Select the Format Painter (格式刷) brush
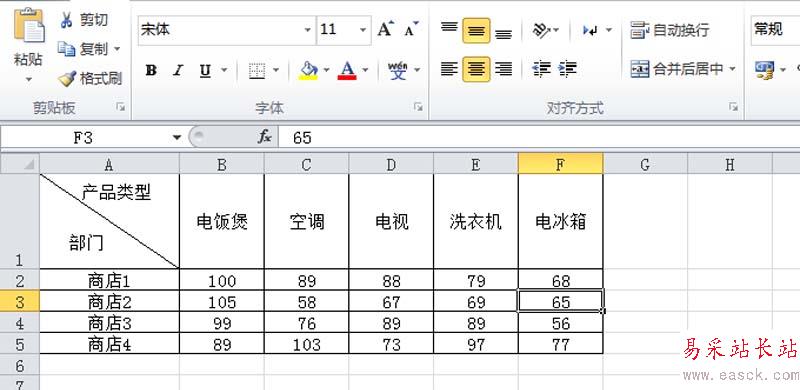 pos(89,79)
